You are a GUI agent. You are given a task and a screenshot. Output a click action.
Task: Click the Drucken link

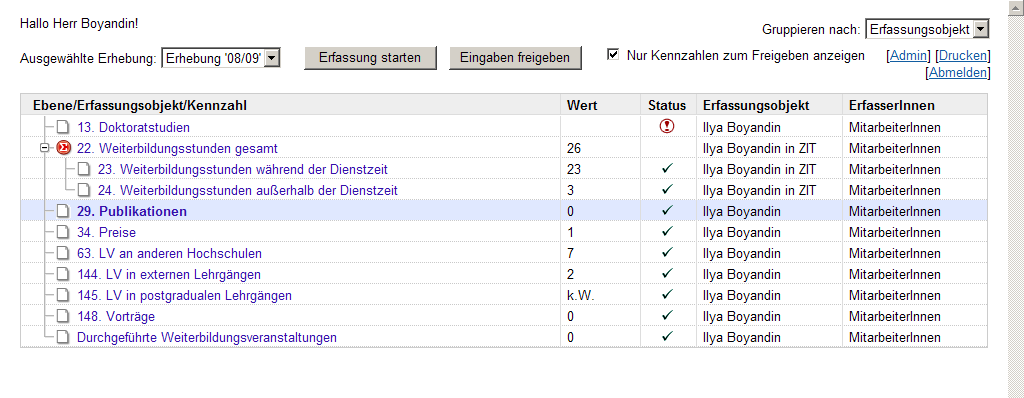click(x=963, y=56)
